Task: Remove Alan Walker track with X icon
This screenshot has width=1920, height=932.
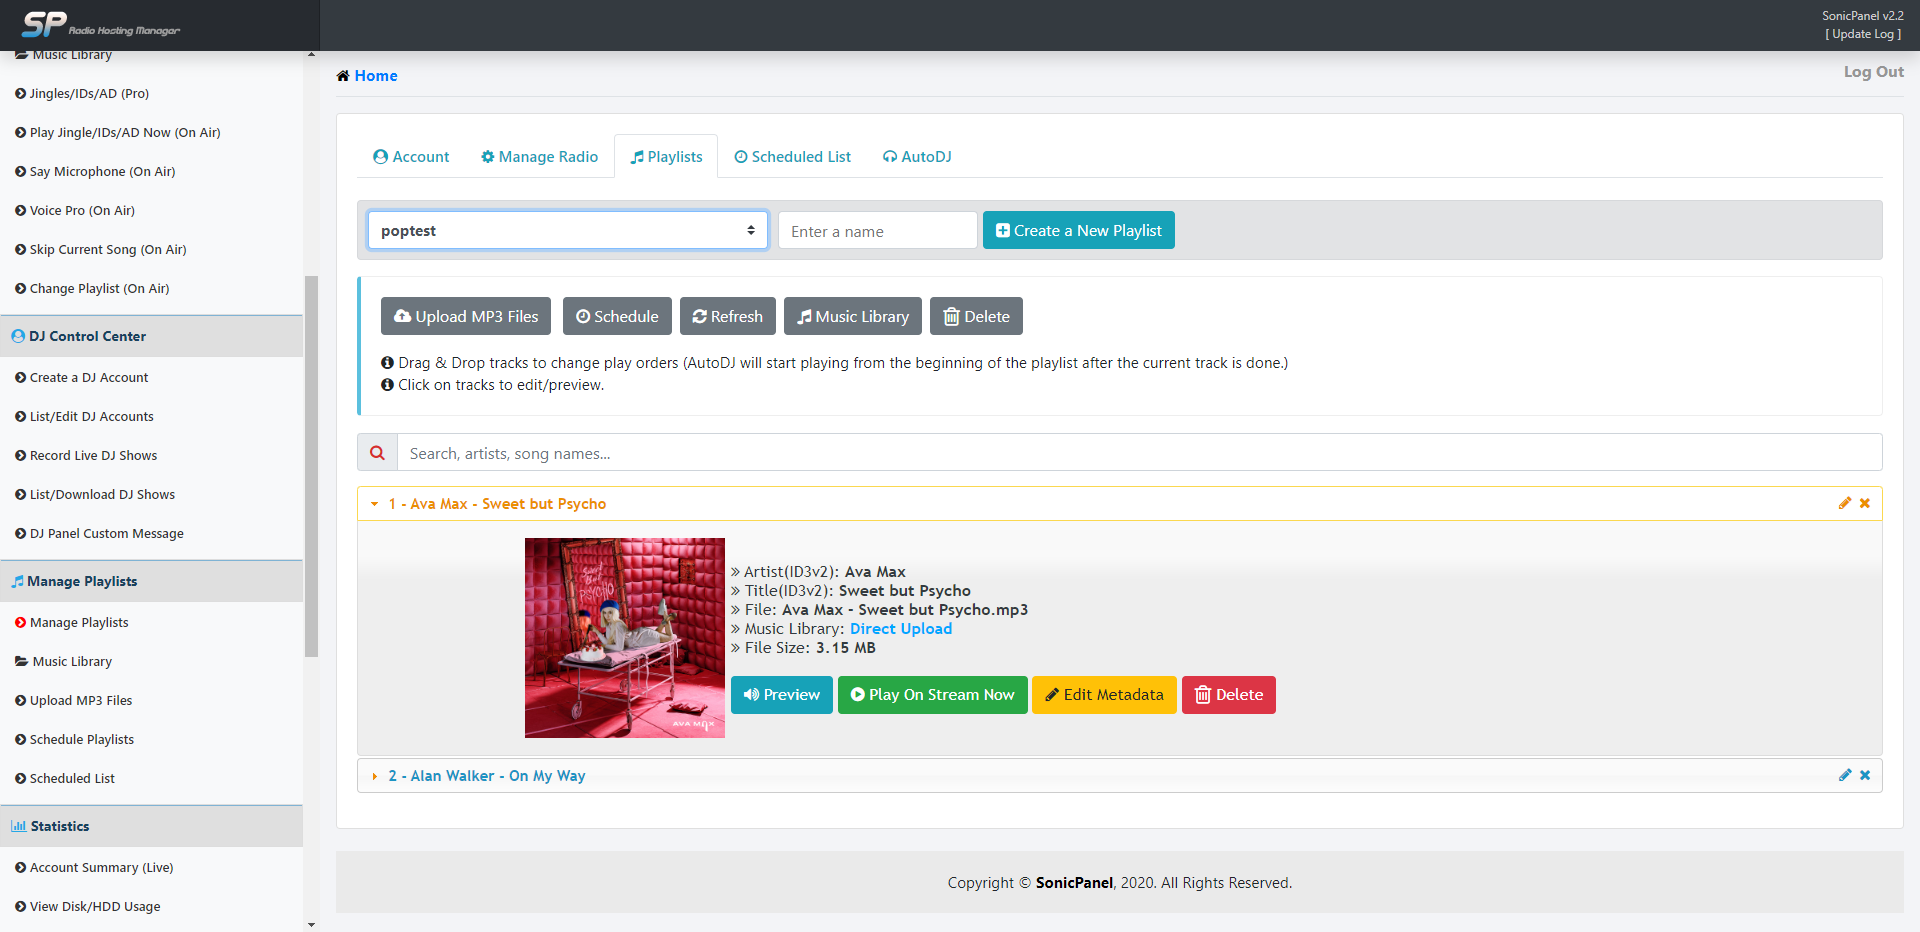Action: pyautogui.click(x=1865, y=775)
